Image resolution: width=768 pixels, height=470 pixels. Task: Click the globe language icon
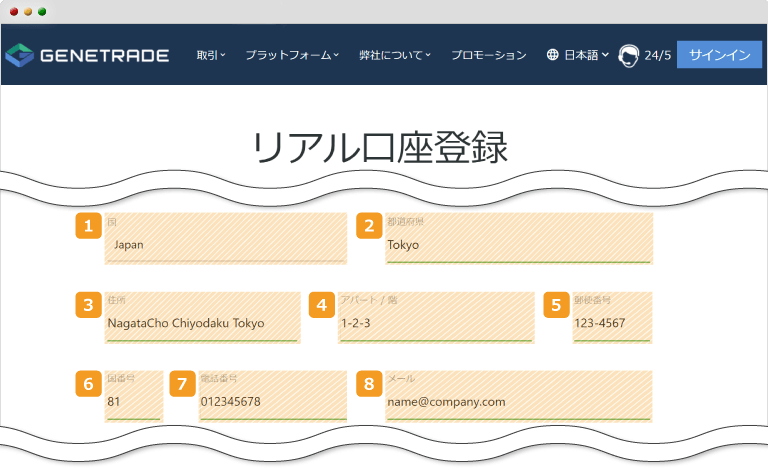tap(552, 55)
